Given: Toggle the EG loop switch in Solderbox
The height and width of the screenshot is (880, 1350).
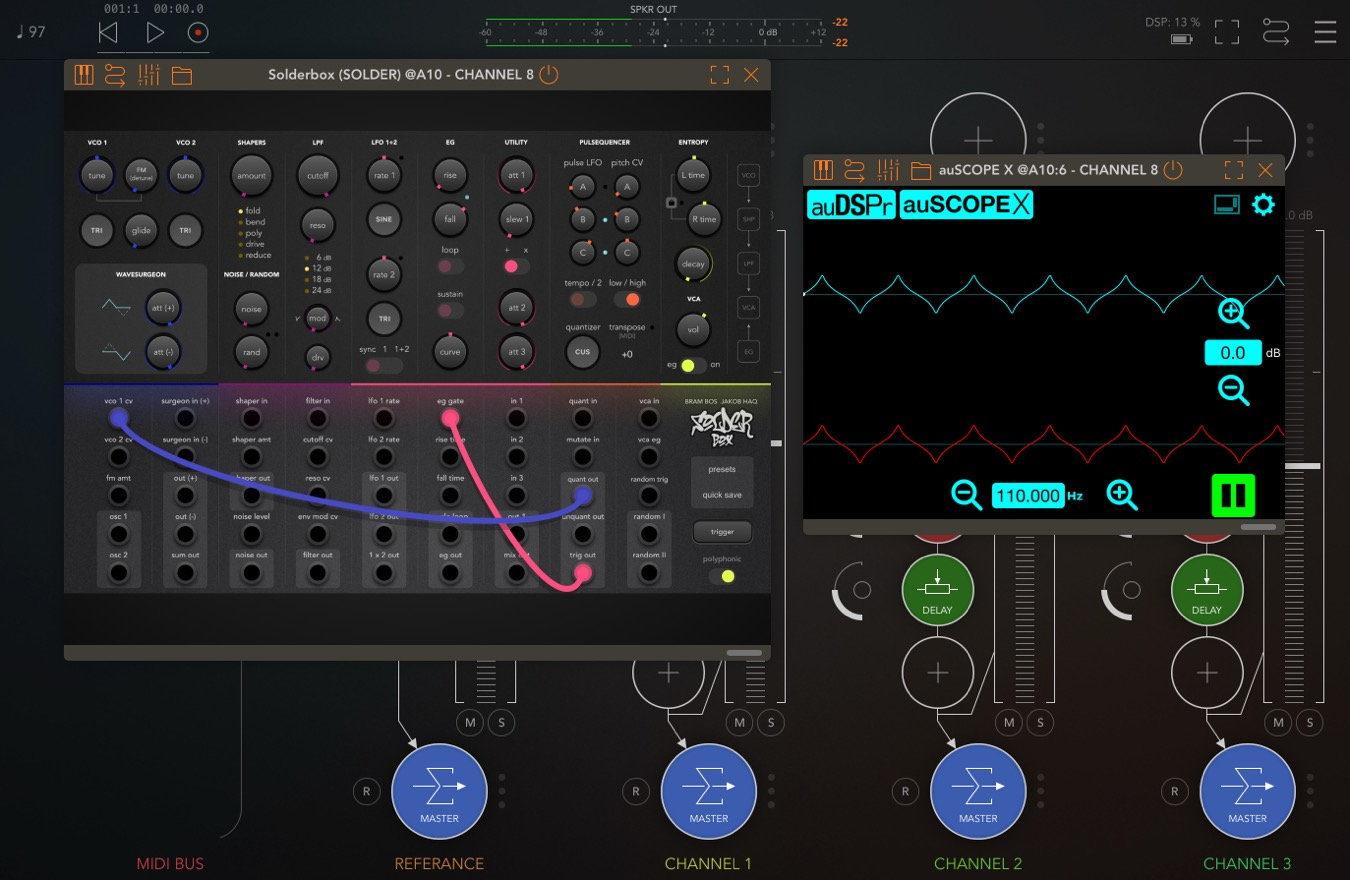Looking at the screenshot, I should click(x=450, y=266).
